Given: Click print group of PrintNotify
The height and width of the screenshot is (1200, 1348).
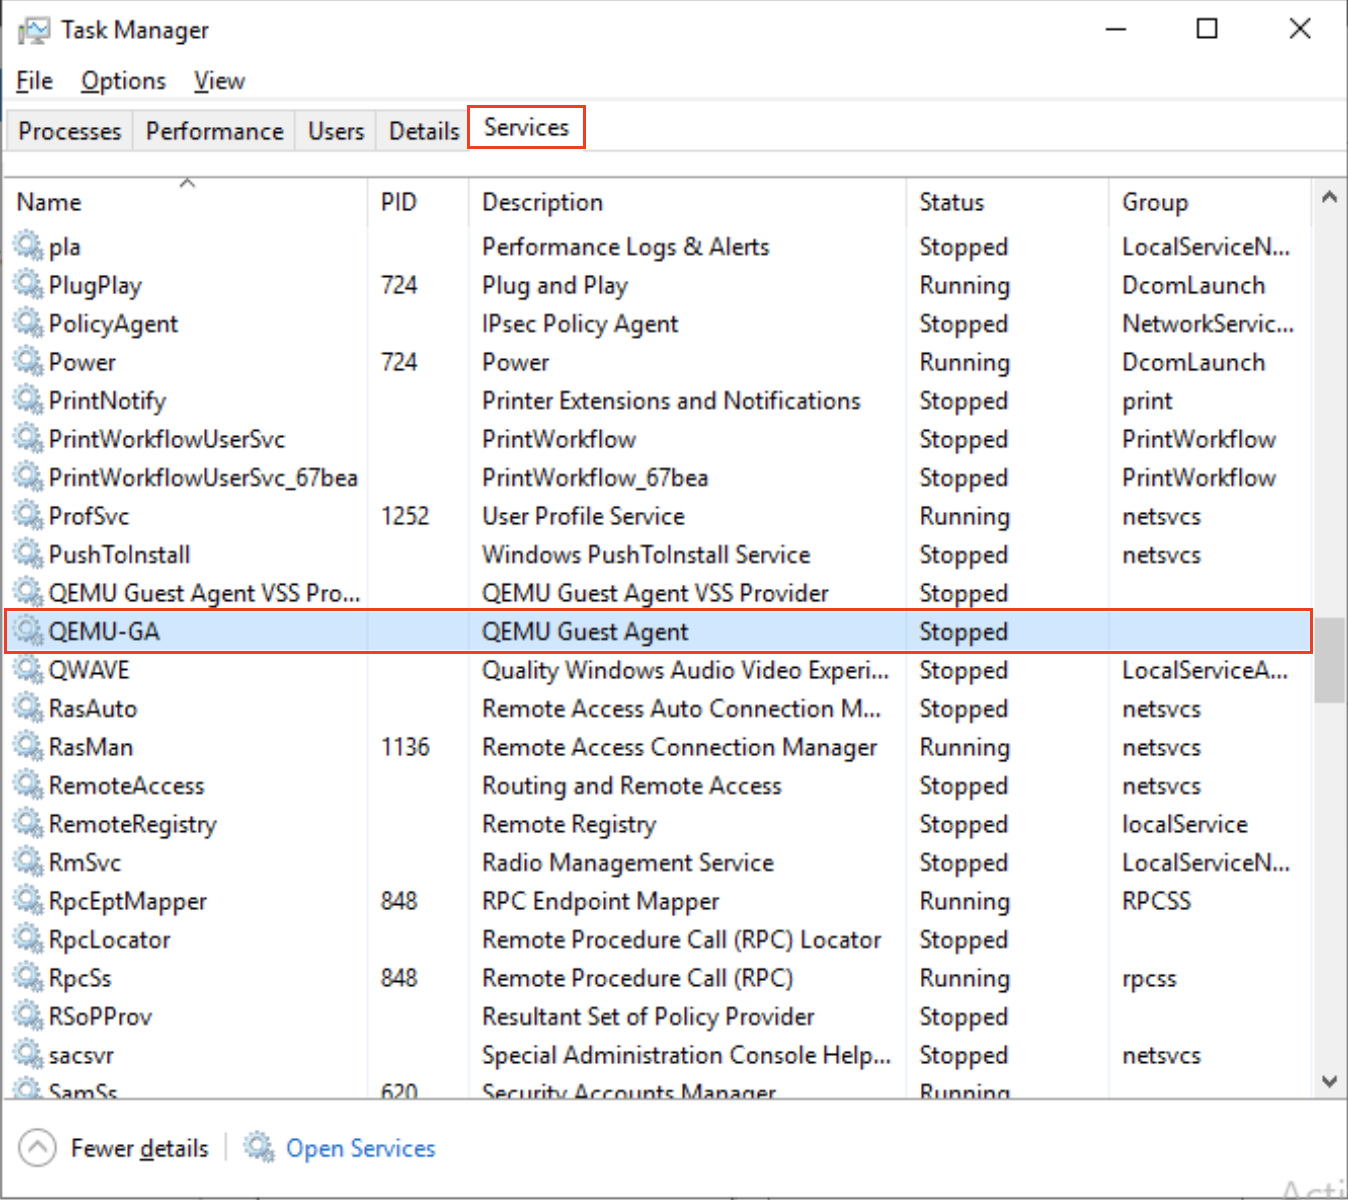Looking at the screenshot, I should [1147, 401].
